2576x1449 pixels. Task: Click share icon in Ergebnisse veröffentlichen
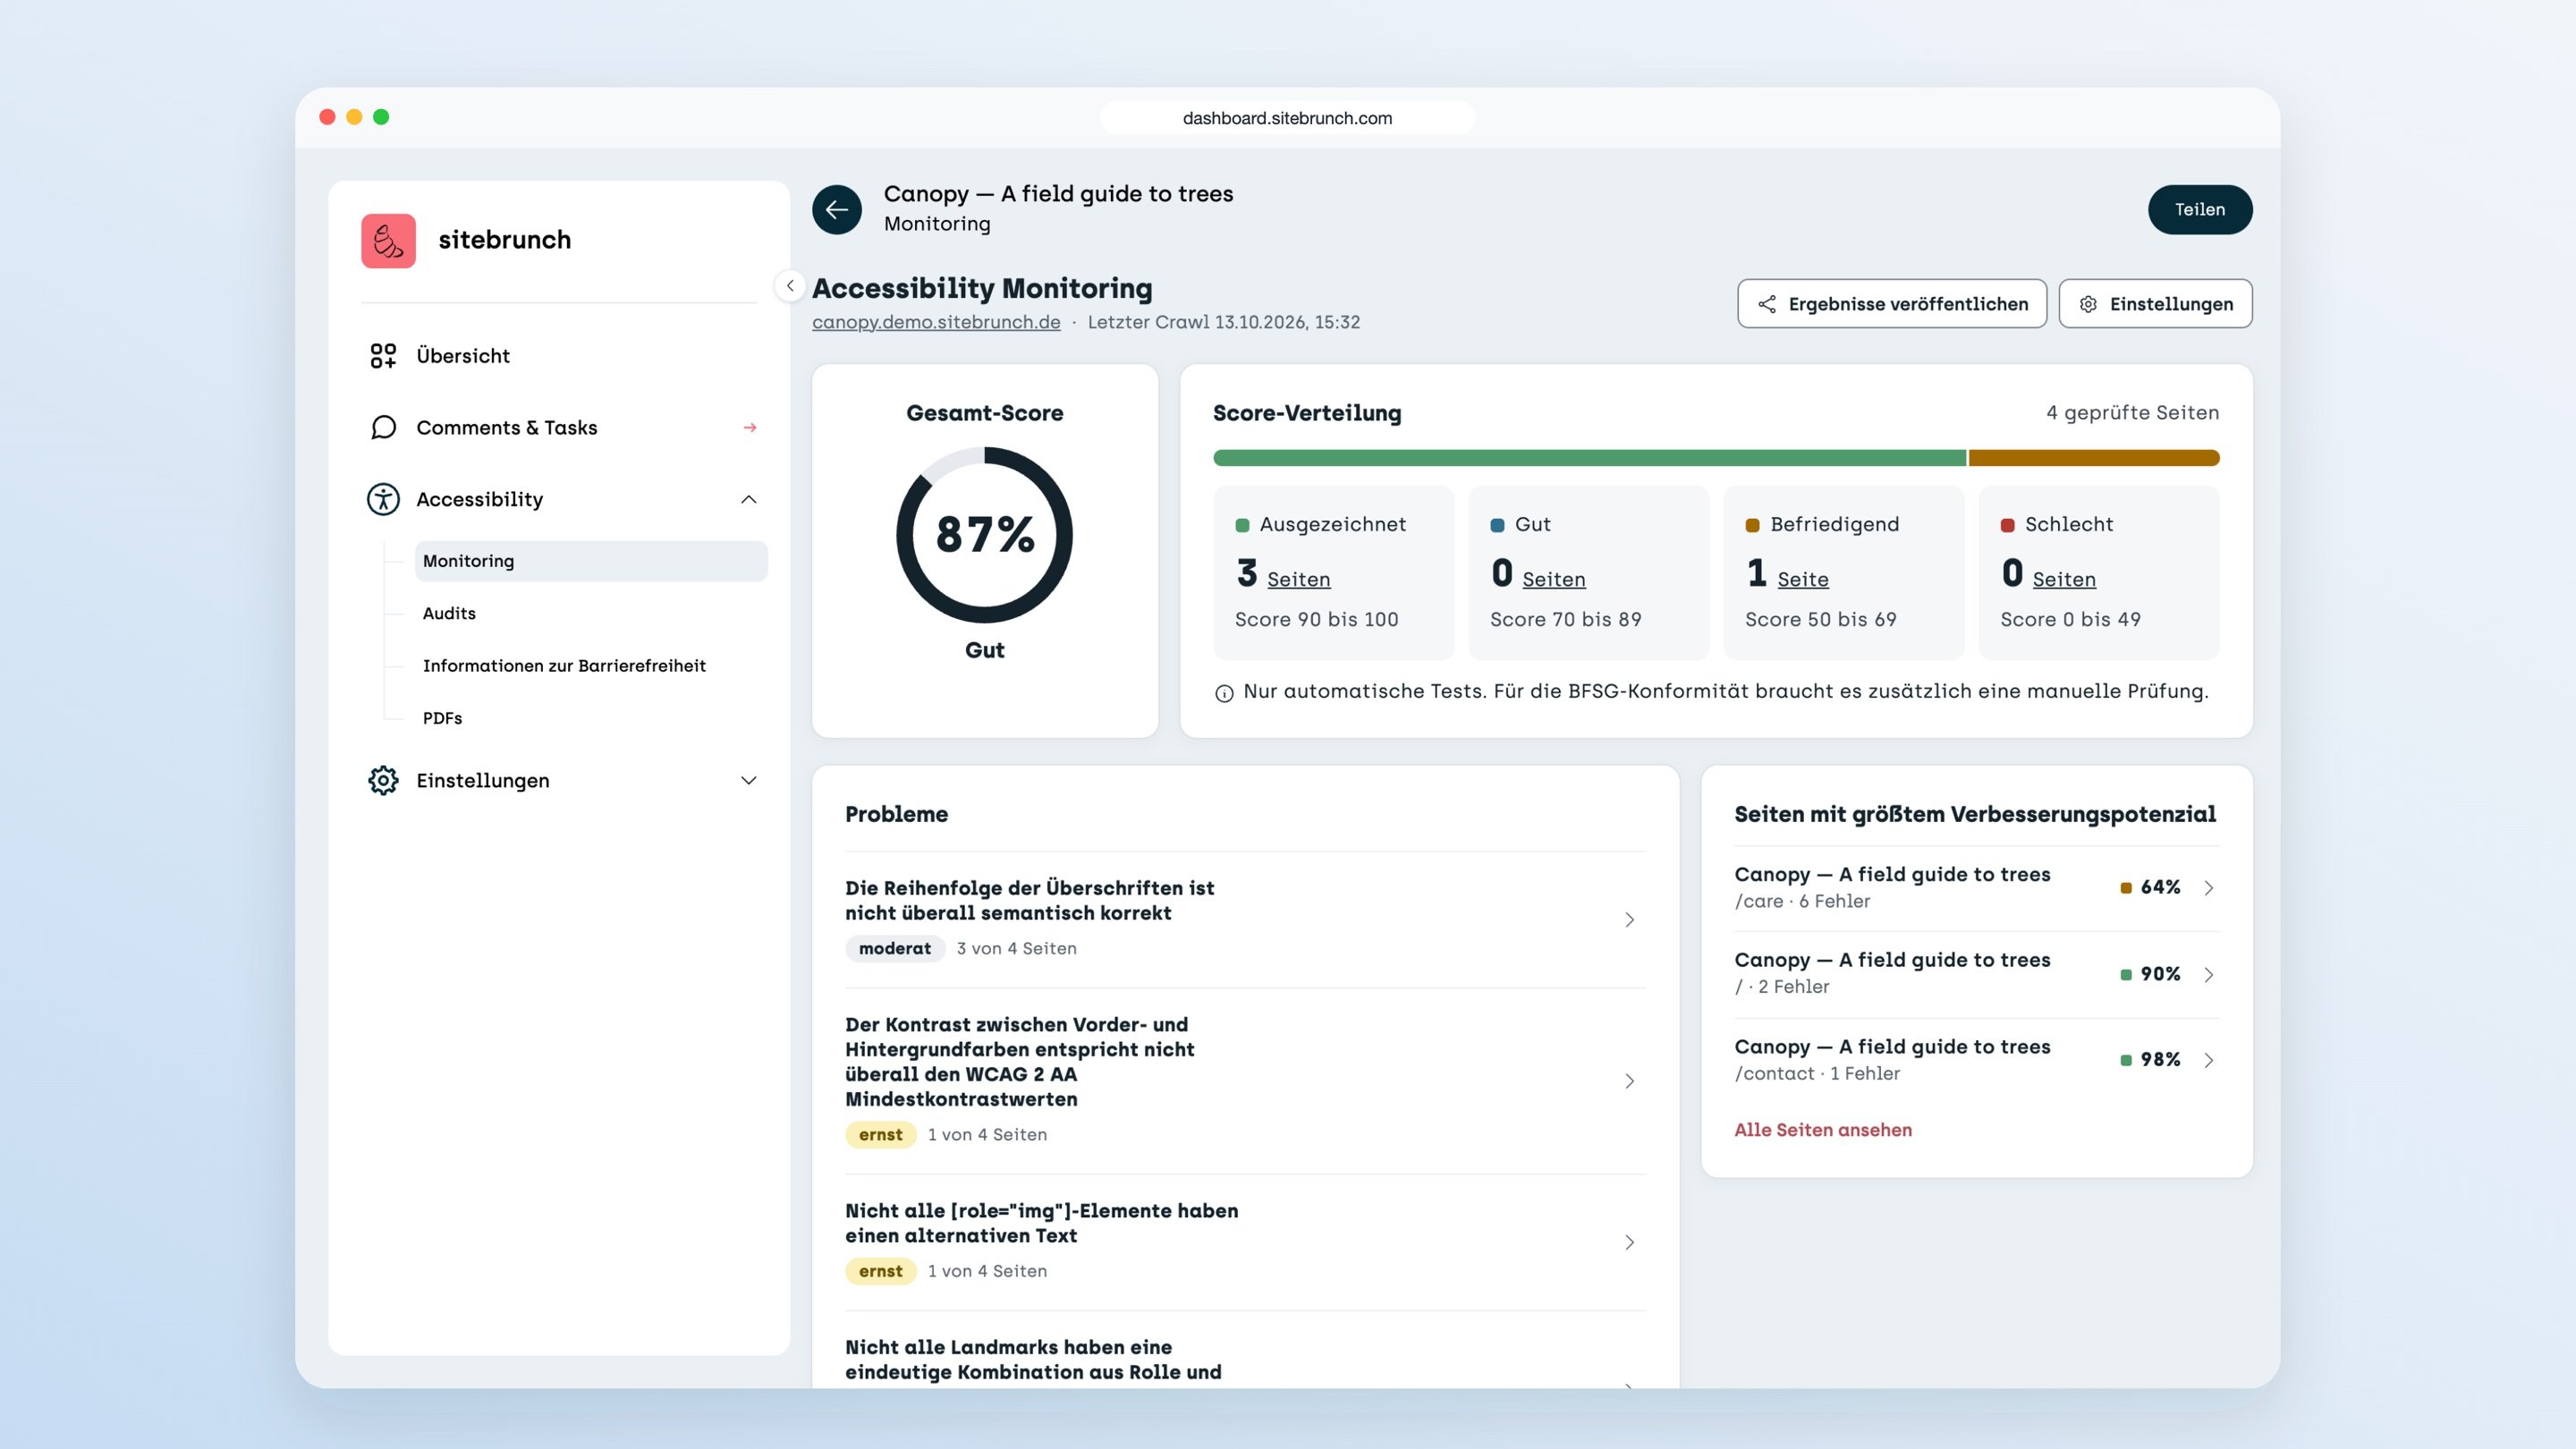point(1767,304)
